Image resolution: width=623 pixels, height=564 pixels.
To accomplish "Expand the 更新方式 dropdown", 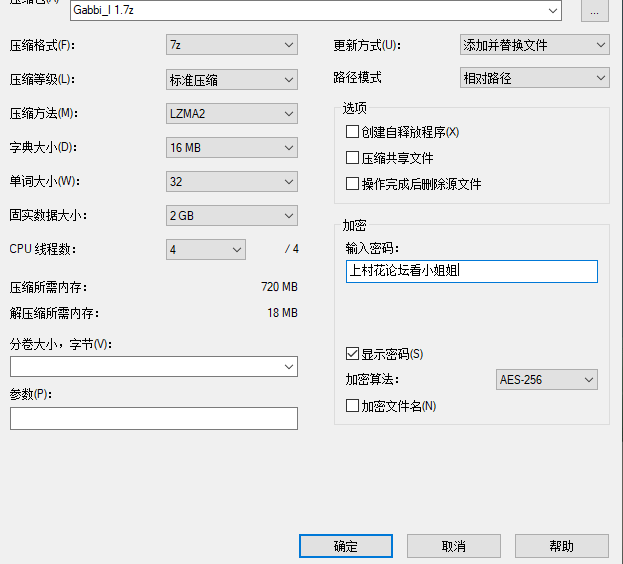I will click(533, 45).
